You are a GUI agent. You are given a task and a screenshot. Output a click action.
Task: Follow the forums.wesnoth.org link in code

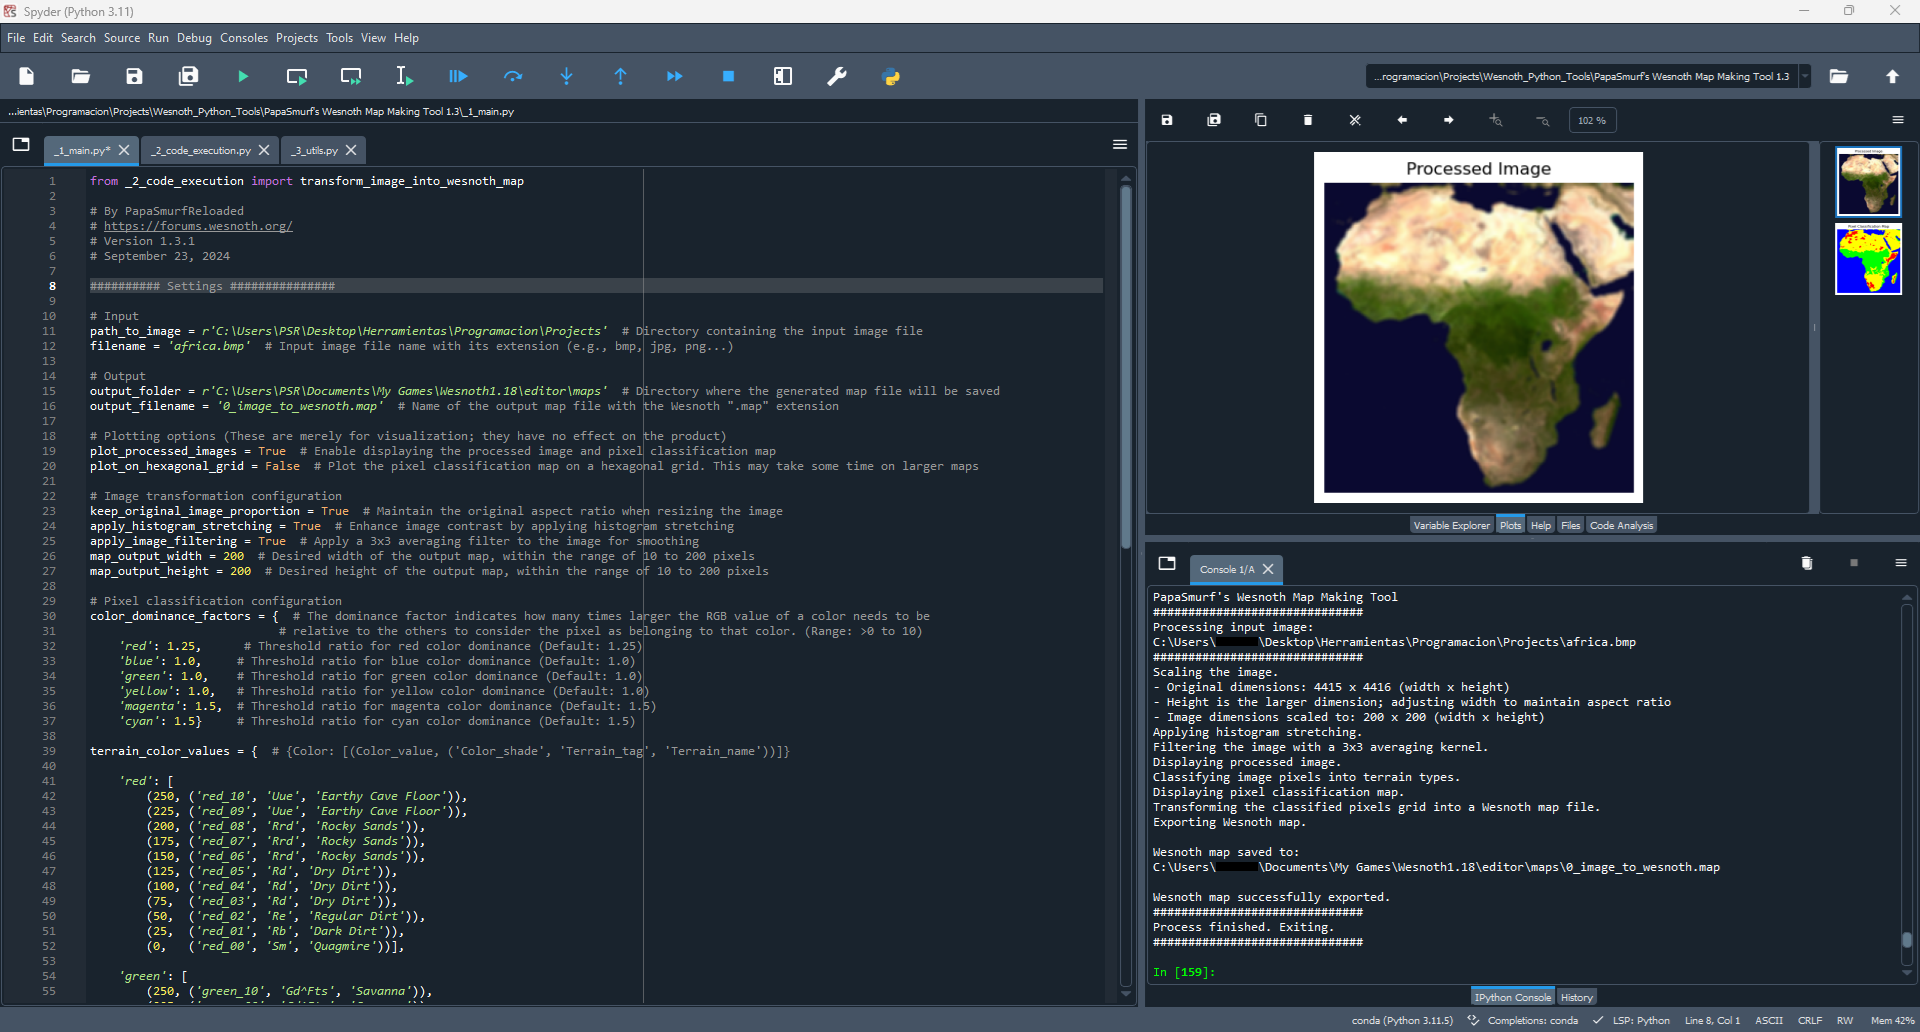pyautogui.click(x=198, y=226)
